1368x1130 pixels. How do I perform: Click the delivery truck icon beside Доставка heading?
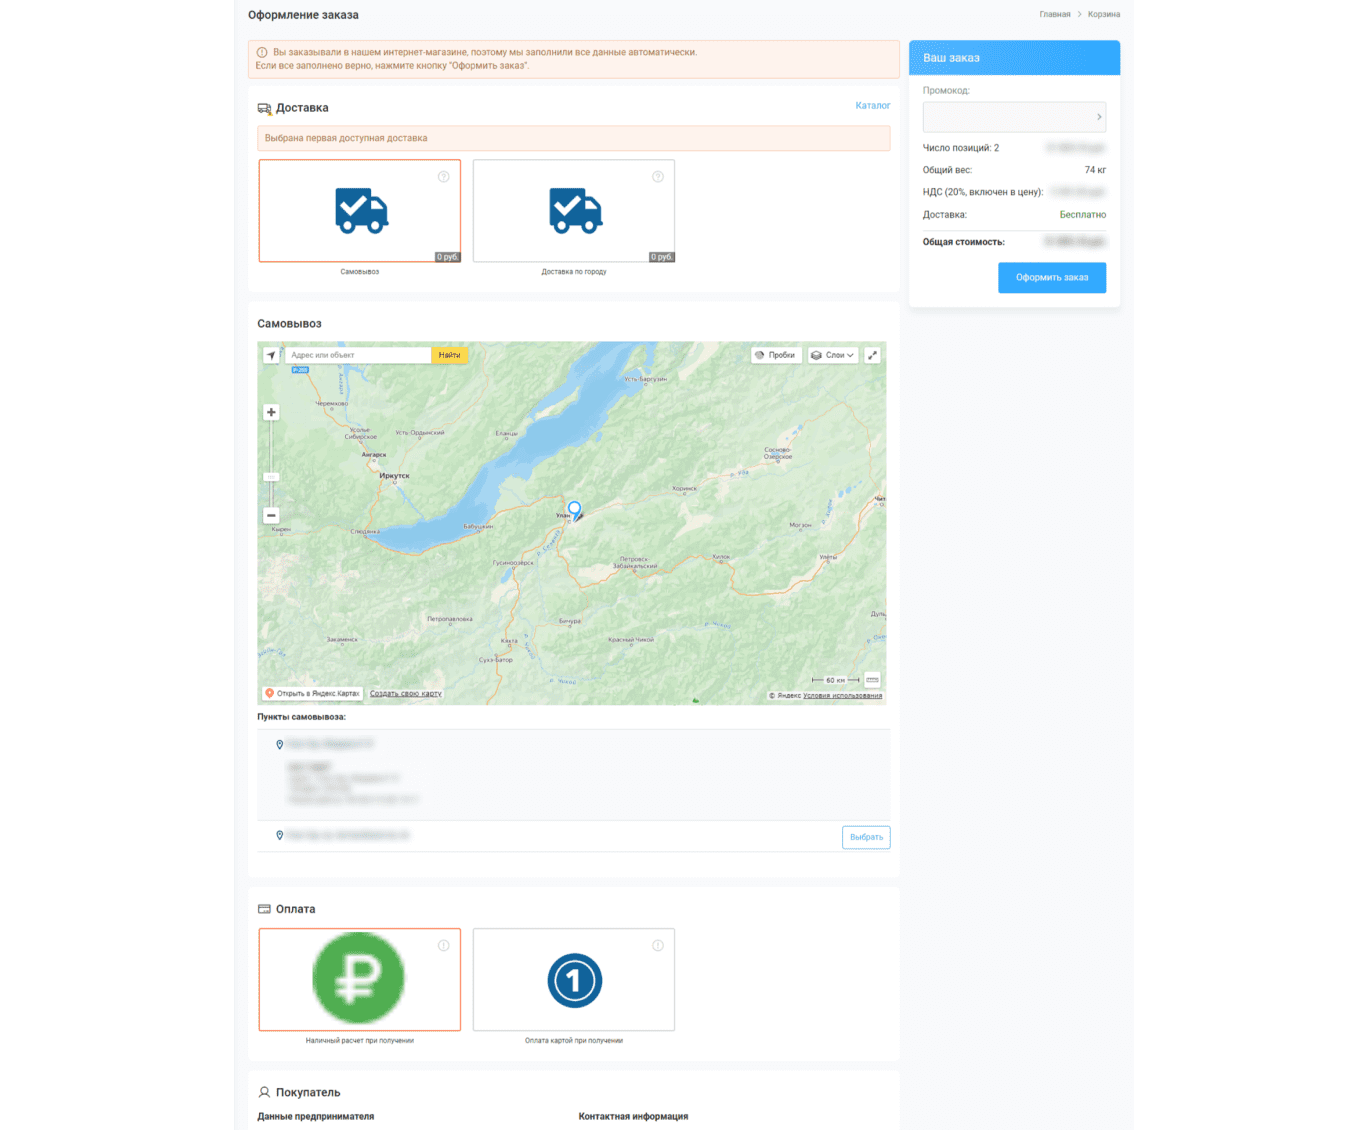(x=264, y=108)
